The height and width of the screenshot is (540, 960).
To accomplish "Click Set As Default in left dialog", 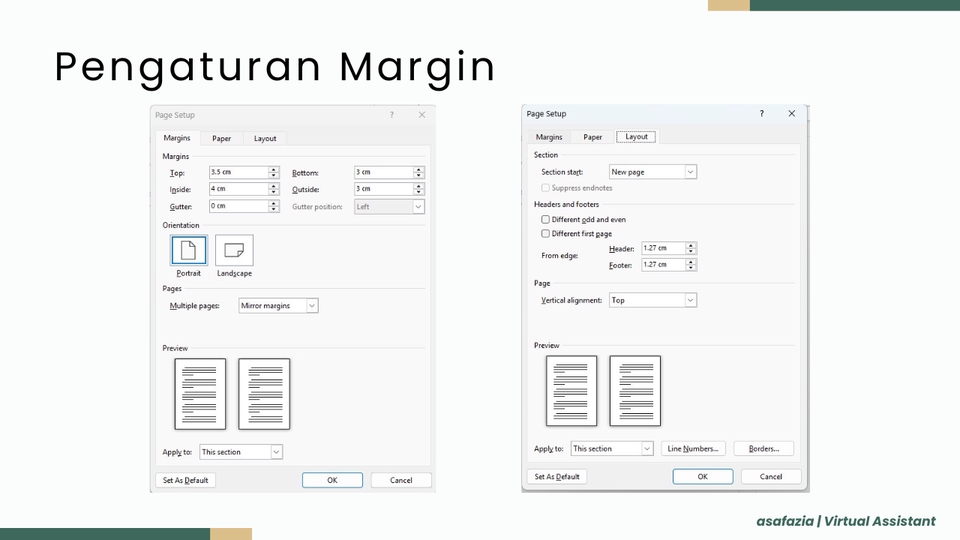I will 186,480.
